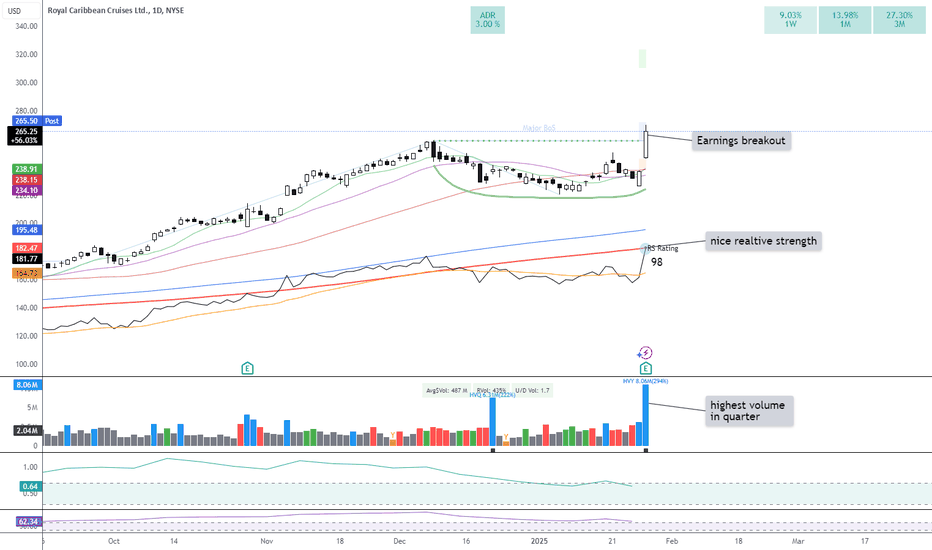Screen dimensions: 932x550
Task: Click the RS Rating 98 value
Action: click(x=656, y=262)
